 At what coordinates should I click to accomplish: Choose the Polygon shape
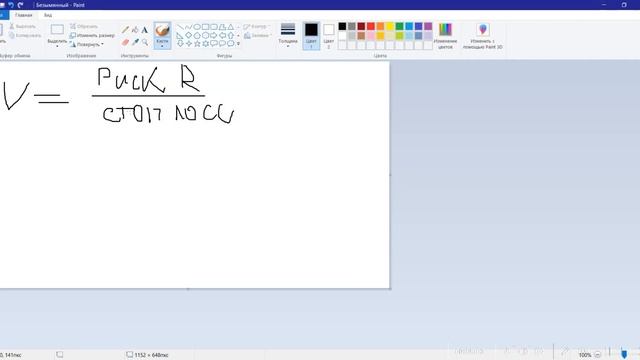pos(222,27)
